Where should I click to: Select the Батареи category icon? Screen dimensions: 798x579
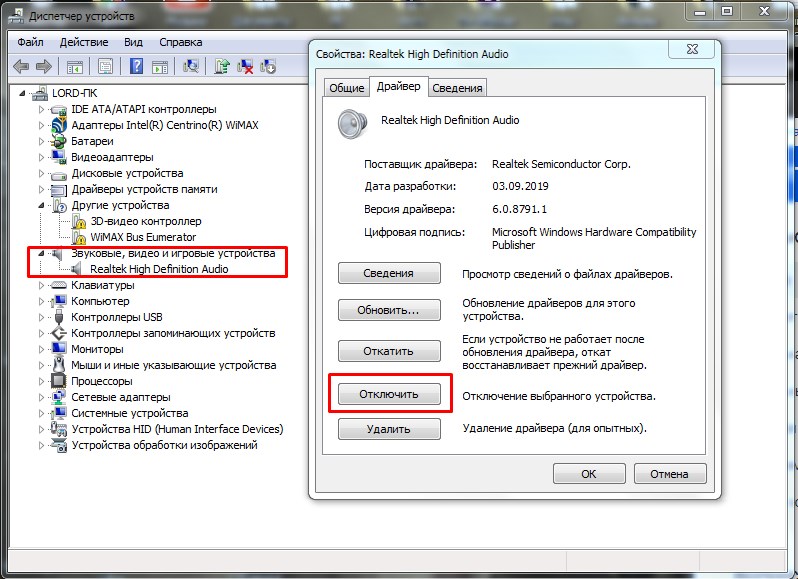[x=59, y=141]
